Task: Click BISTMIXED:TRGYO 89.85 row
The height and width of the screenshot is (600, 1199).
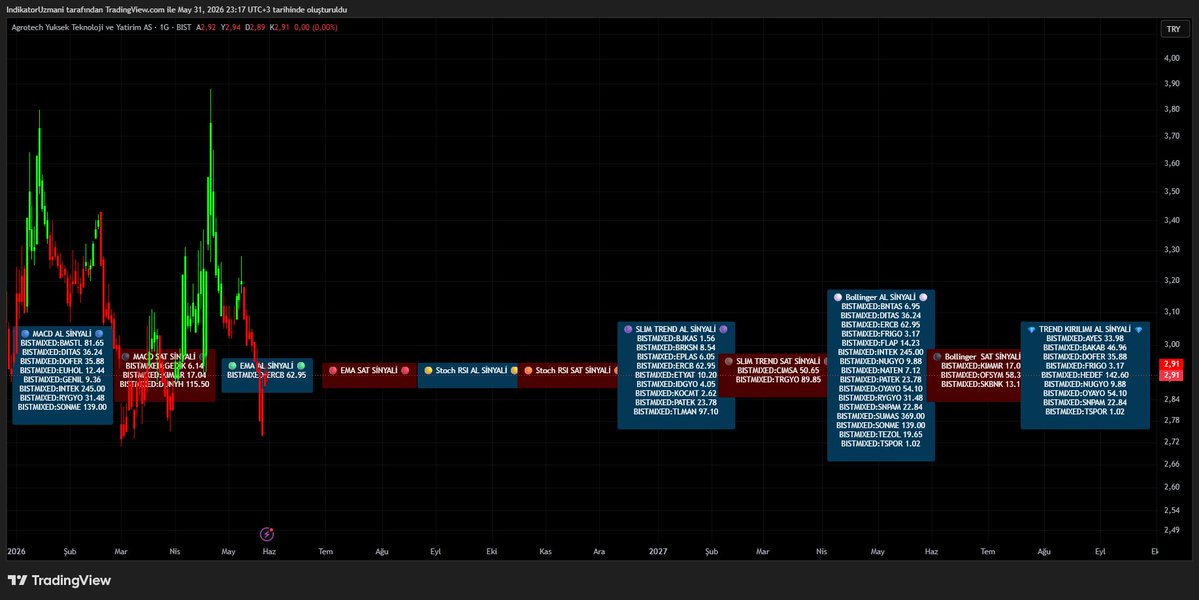Action: [778, 380]
